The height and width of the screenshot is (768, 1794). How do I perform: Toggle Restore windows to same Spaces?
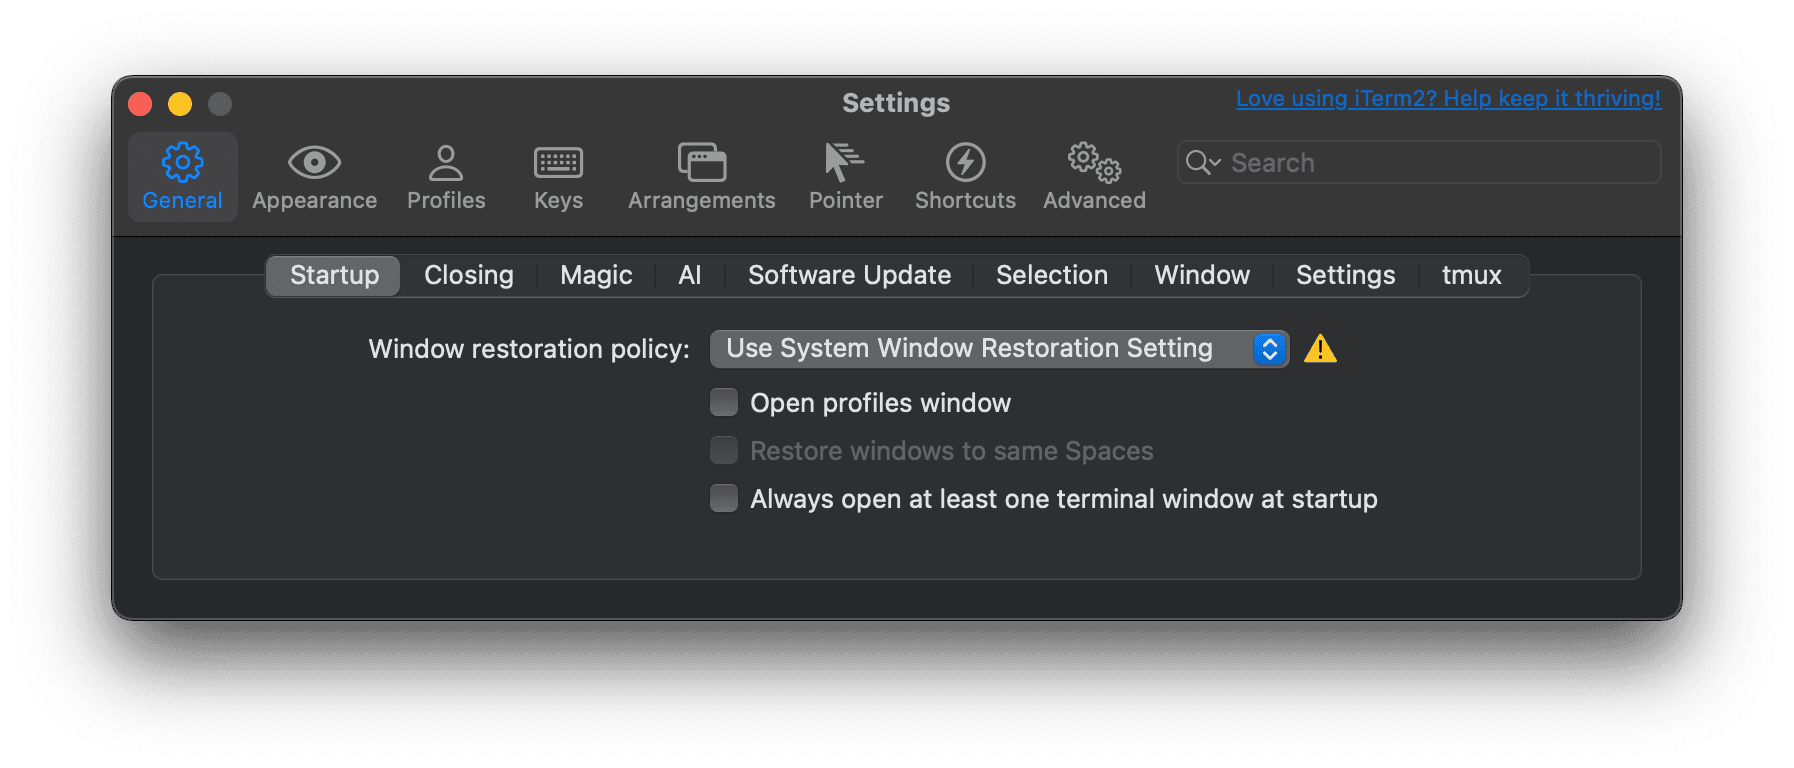[x=724, y=450]
